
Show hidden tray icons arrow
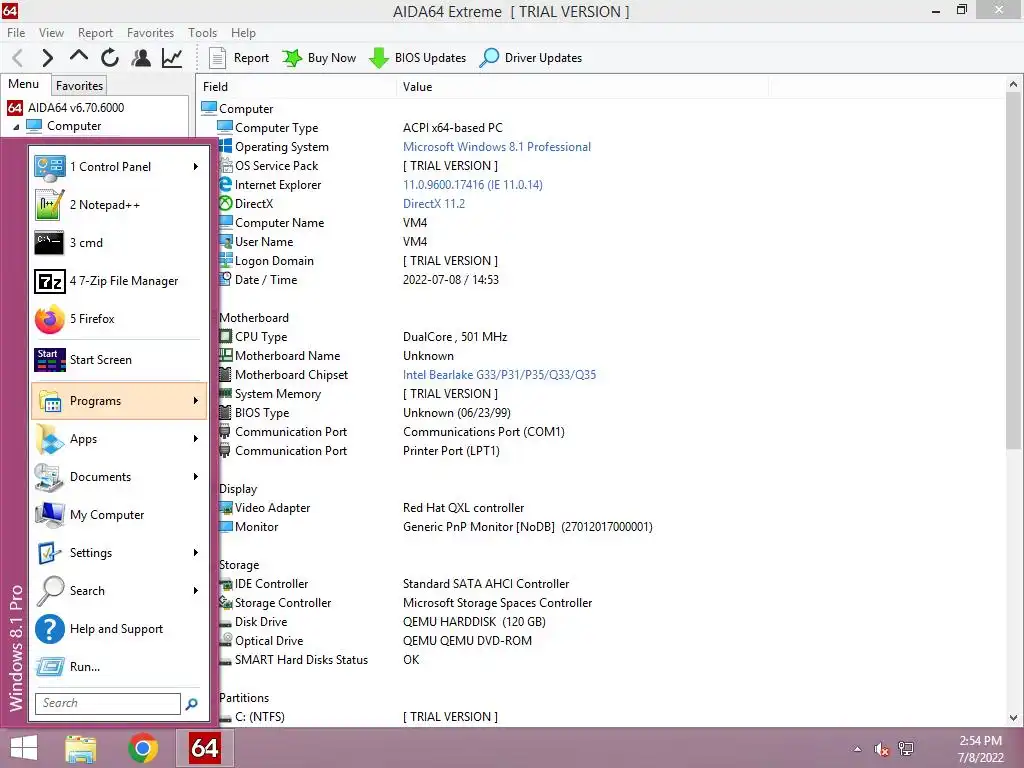point(857,750)
